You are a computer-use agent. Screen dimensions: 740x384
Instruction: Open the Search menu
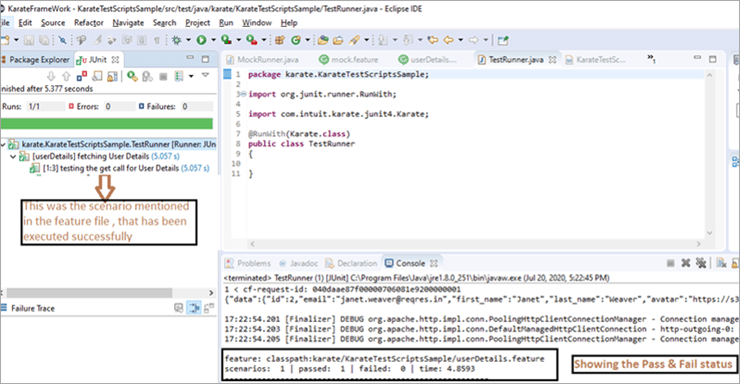click(164, 23)
